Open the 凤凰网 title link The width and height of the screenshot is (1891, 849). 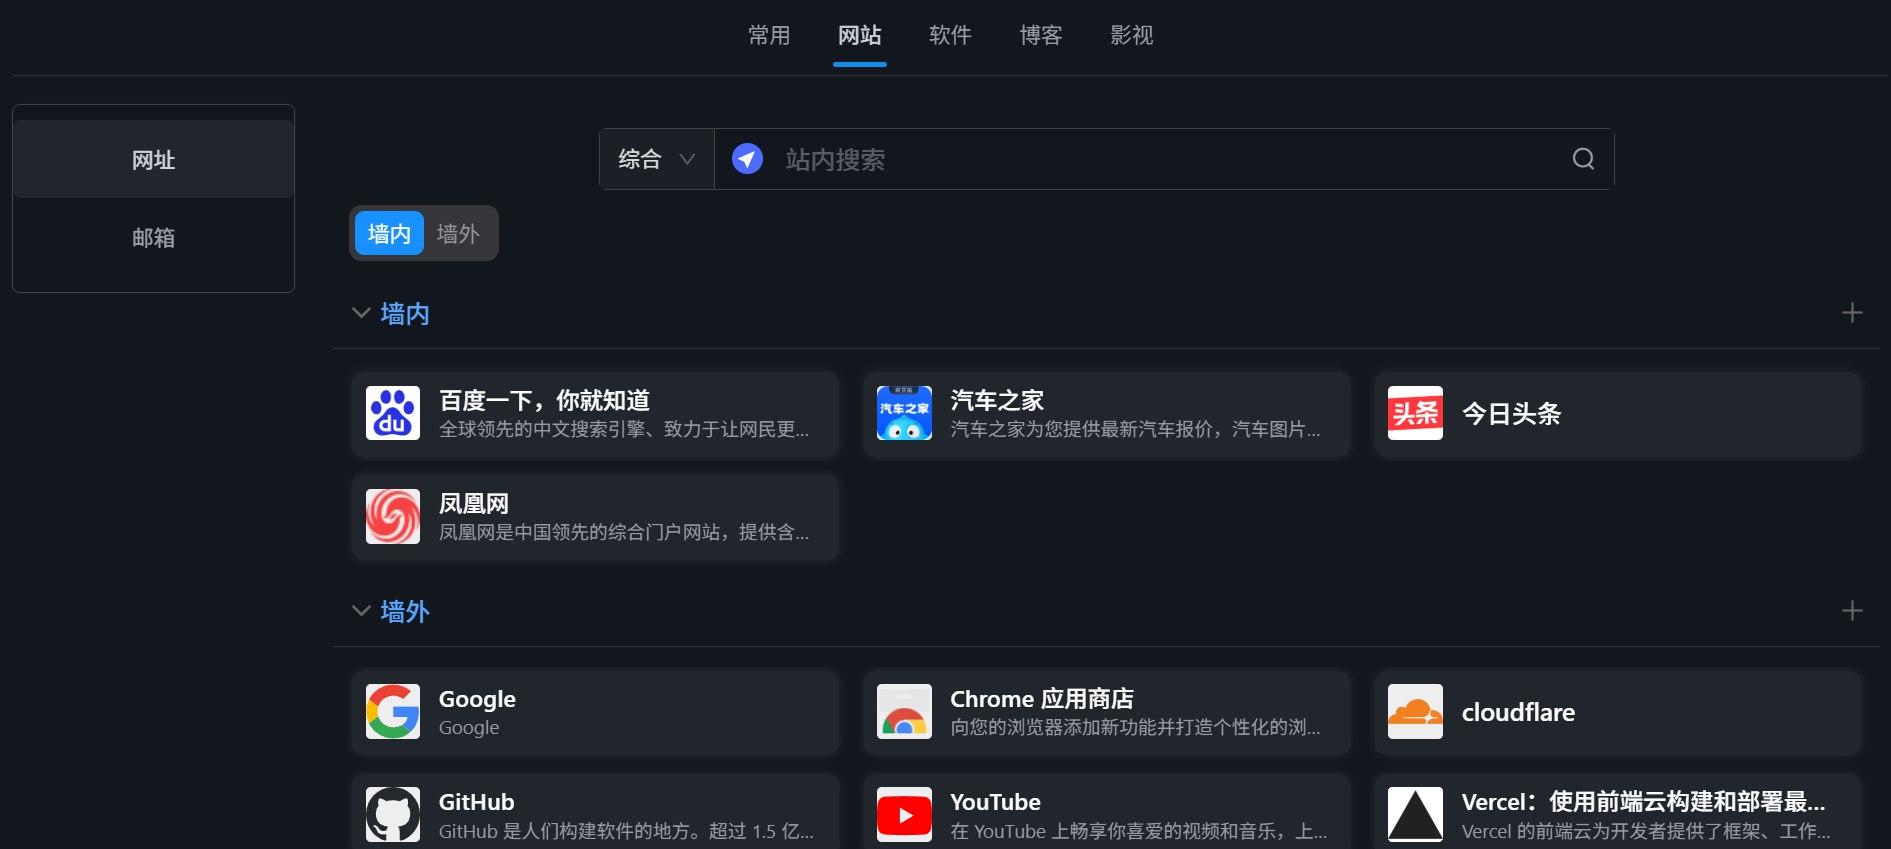474,504
